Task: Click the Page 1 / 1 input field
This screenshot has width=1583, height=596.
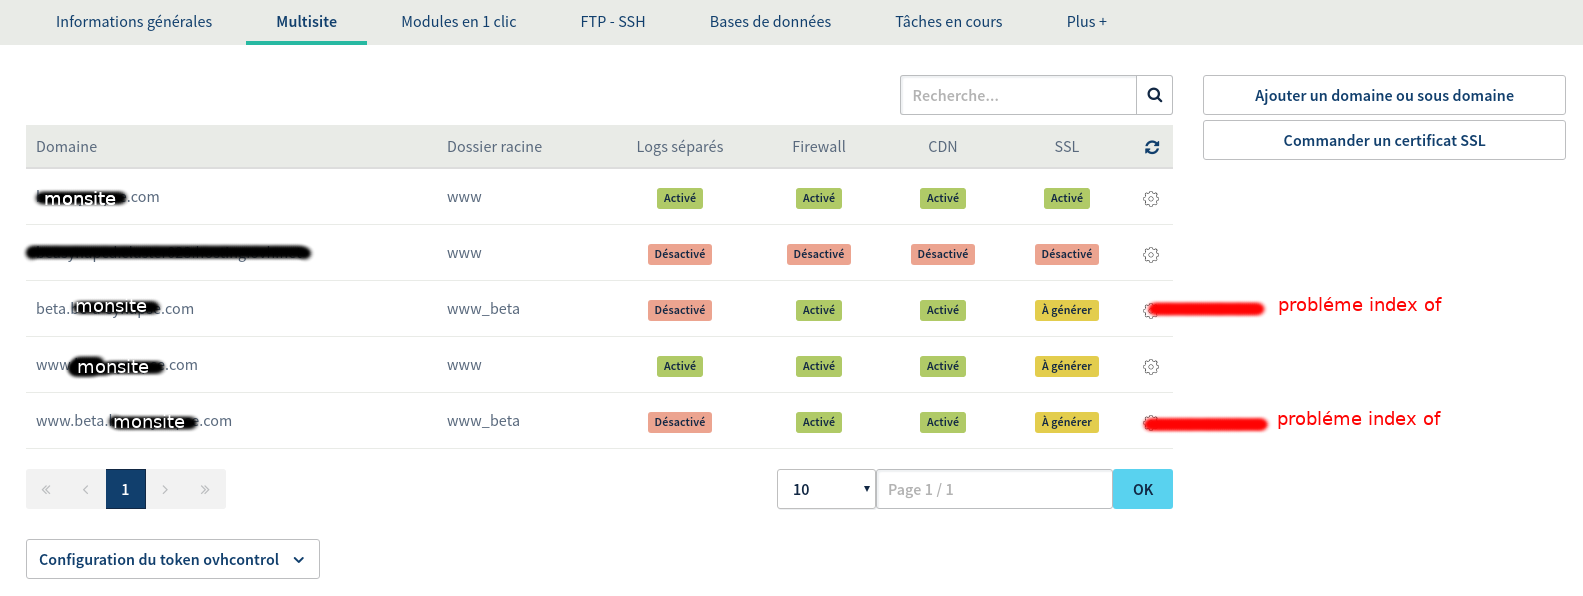Action: [x=993, y=489]
